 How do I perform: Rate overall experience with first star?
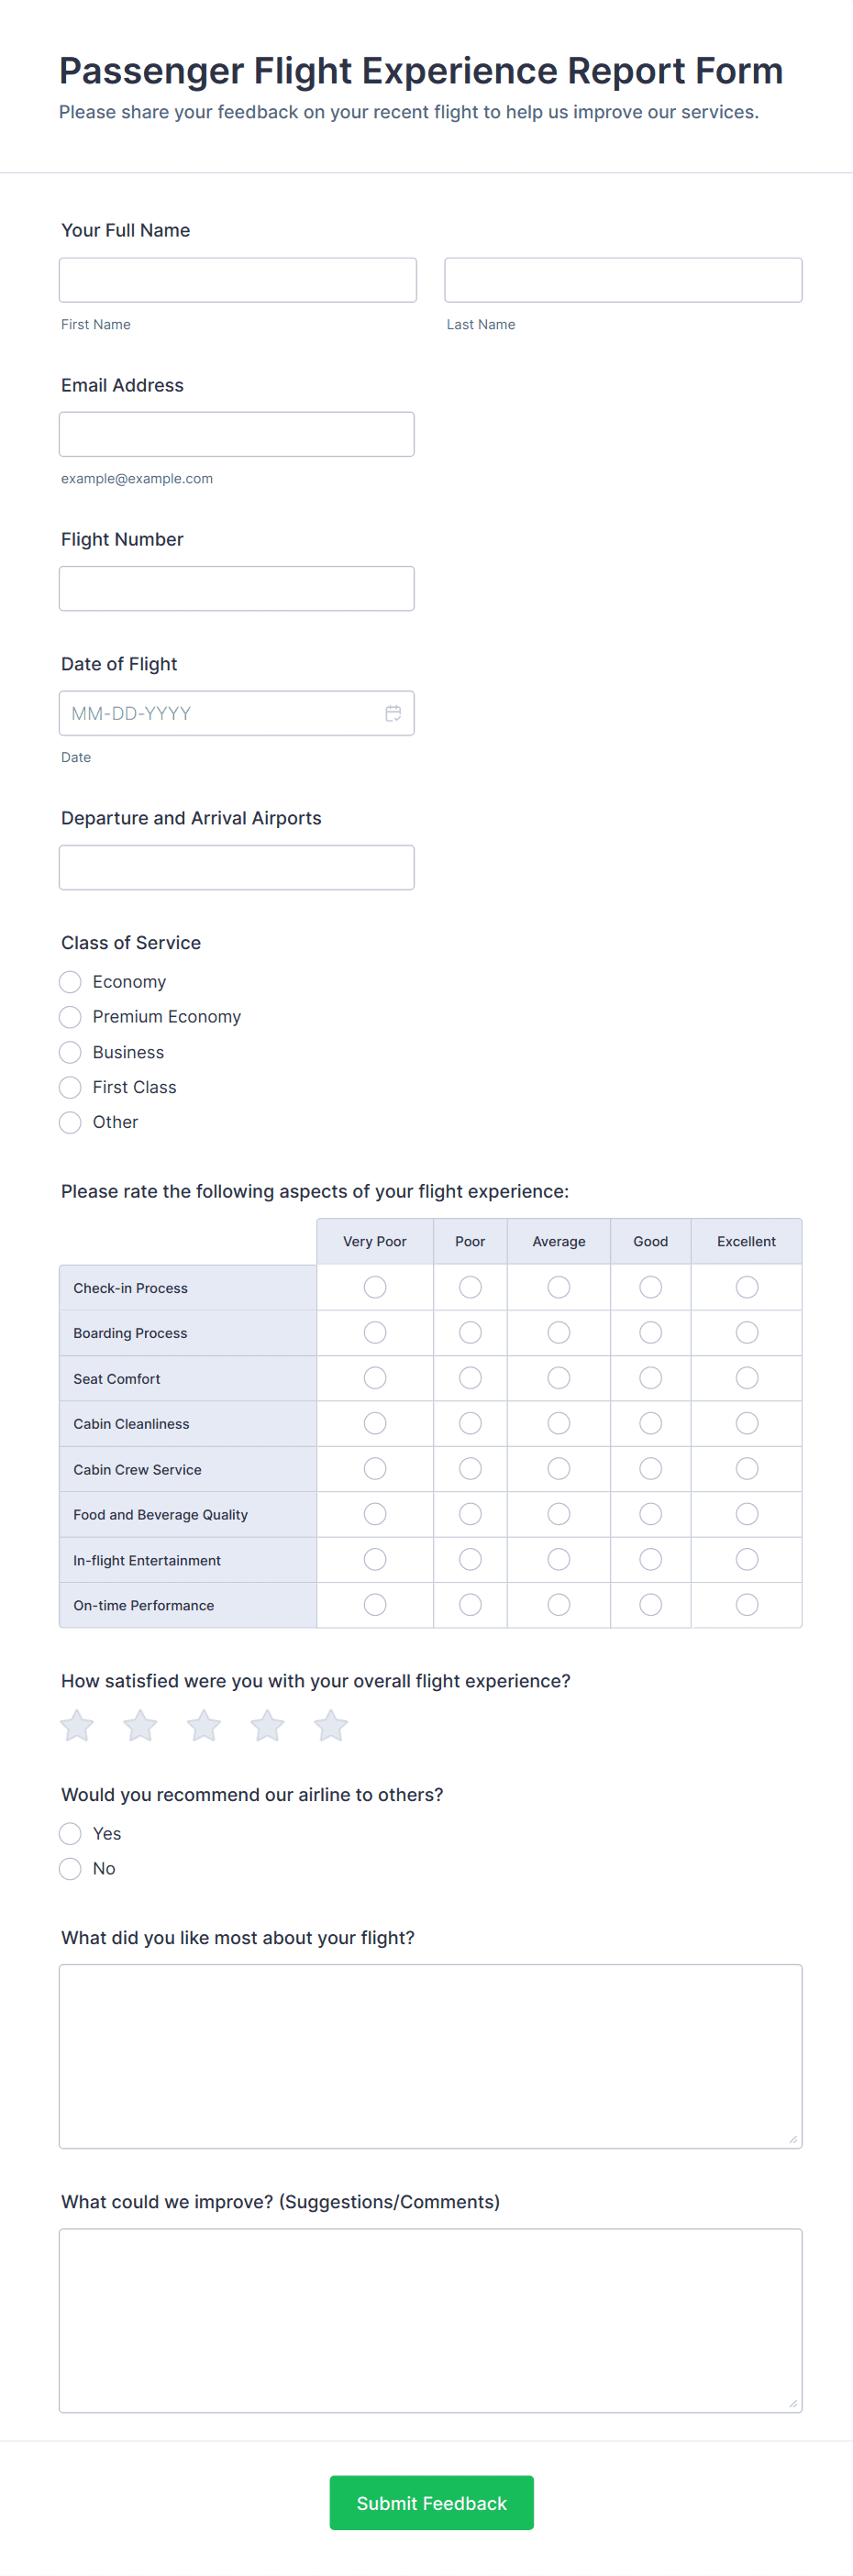click(x=77, y=1725)
